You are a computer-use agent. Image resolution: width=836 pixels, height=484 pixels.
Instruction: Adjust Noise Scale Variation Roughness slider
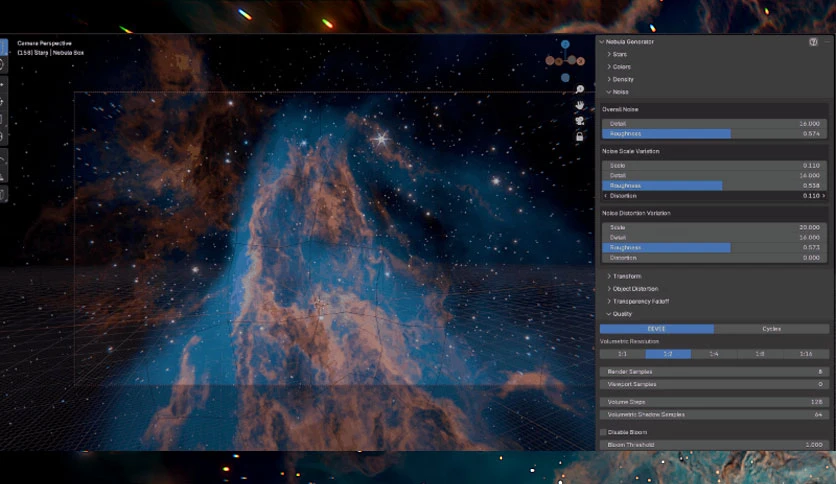click(x=714, y=185)
